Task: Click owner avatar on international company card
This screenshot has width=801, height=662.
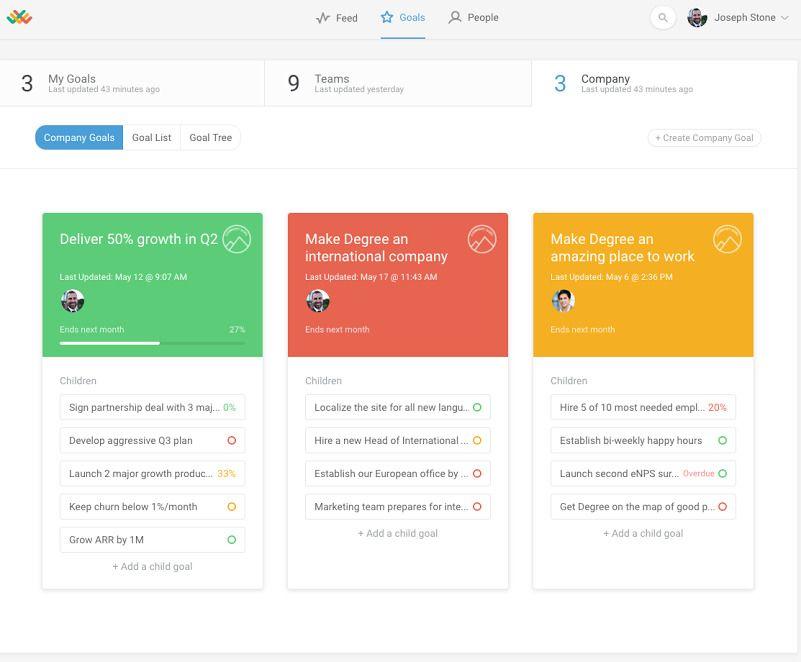Action: pos(318,301)
